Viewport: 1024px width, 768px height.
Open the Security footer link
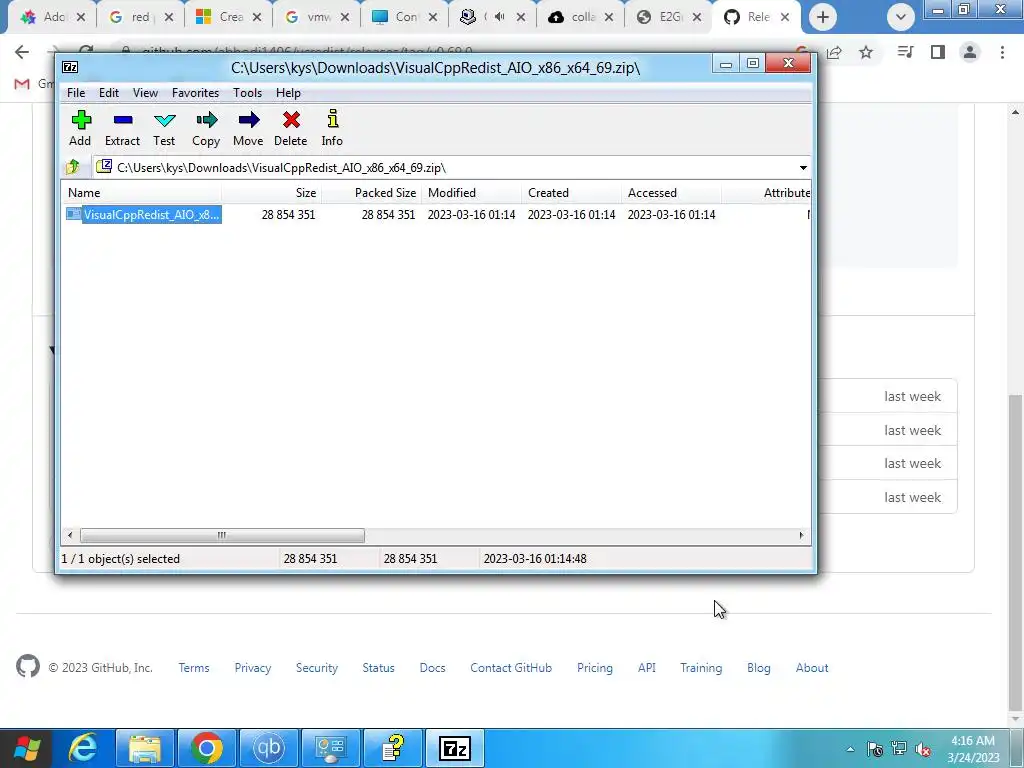click(317, 667)
